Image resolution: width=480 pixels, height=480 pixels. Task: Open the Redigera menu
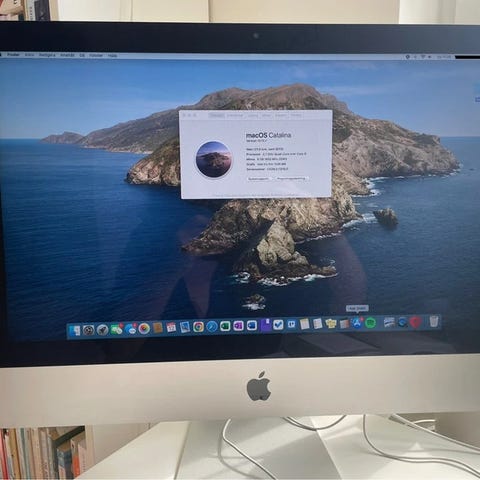(x=47, y=55)
